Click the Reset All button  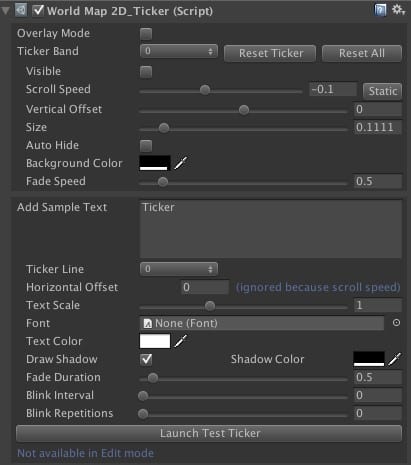(x=362, y=53)
